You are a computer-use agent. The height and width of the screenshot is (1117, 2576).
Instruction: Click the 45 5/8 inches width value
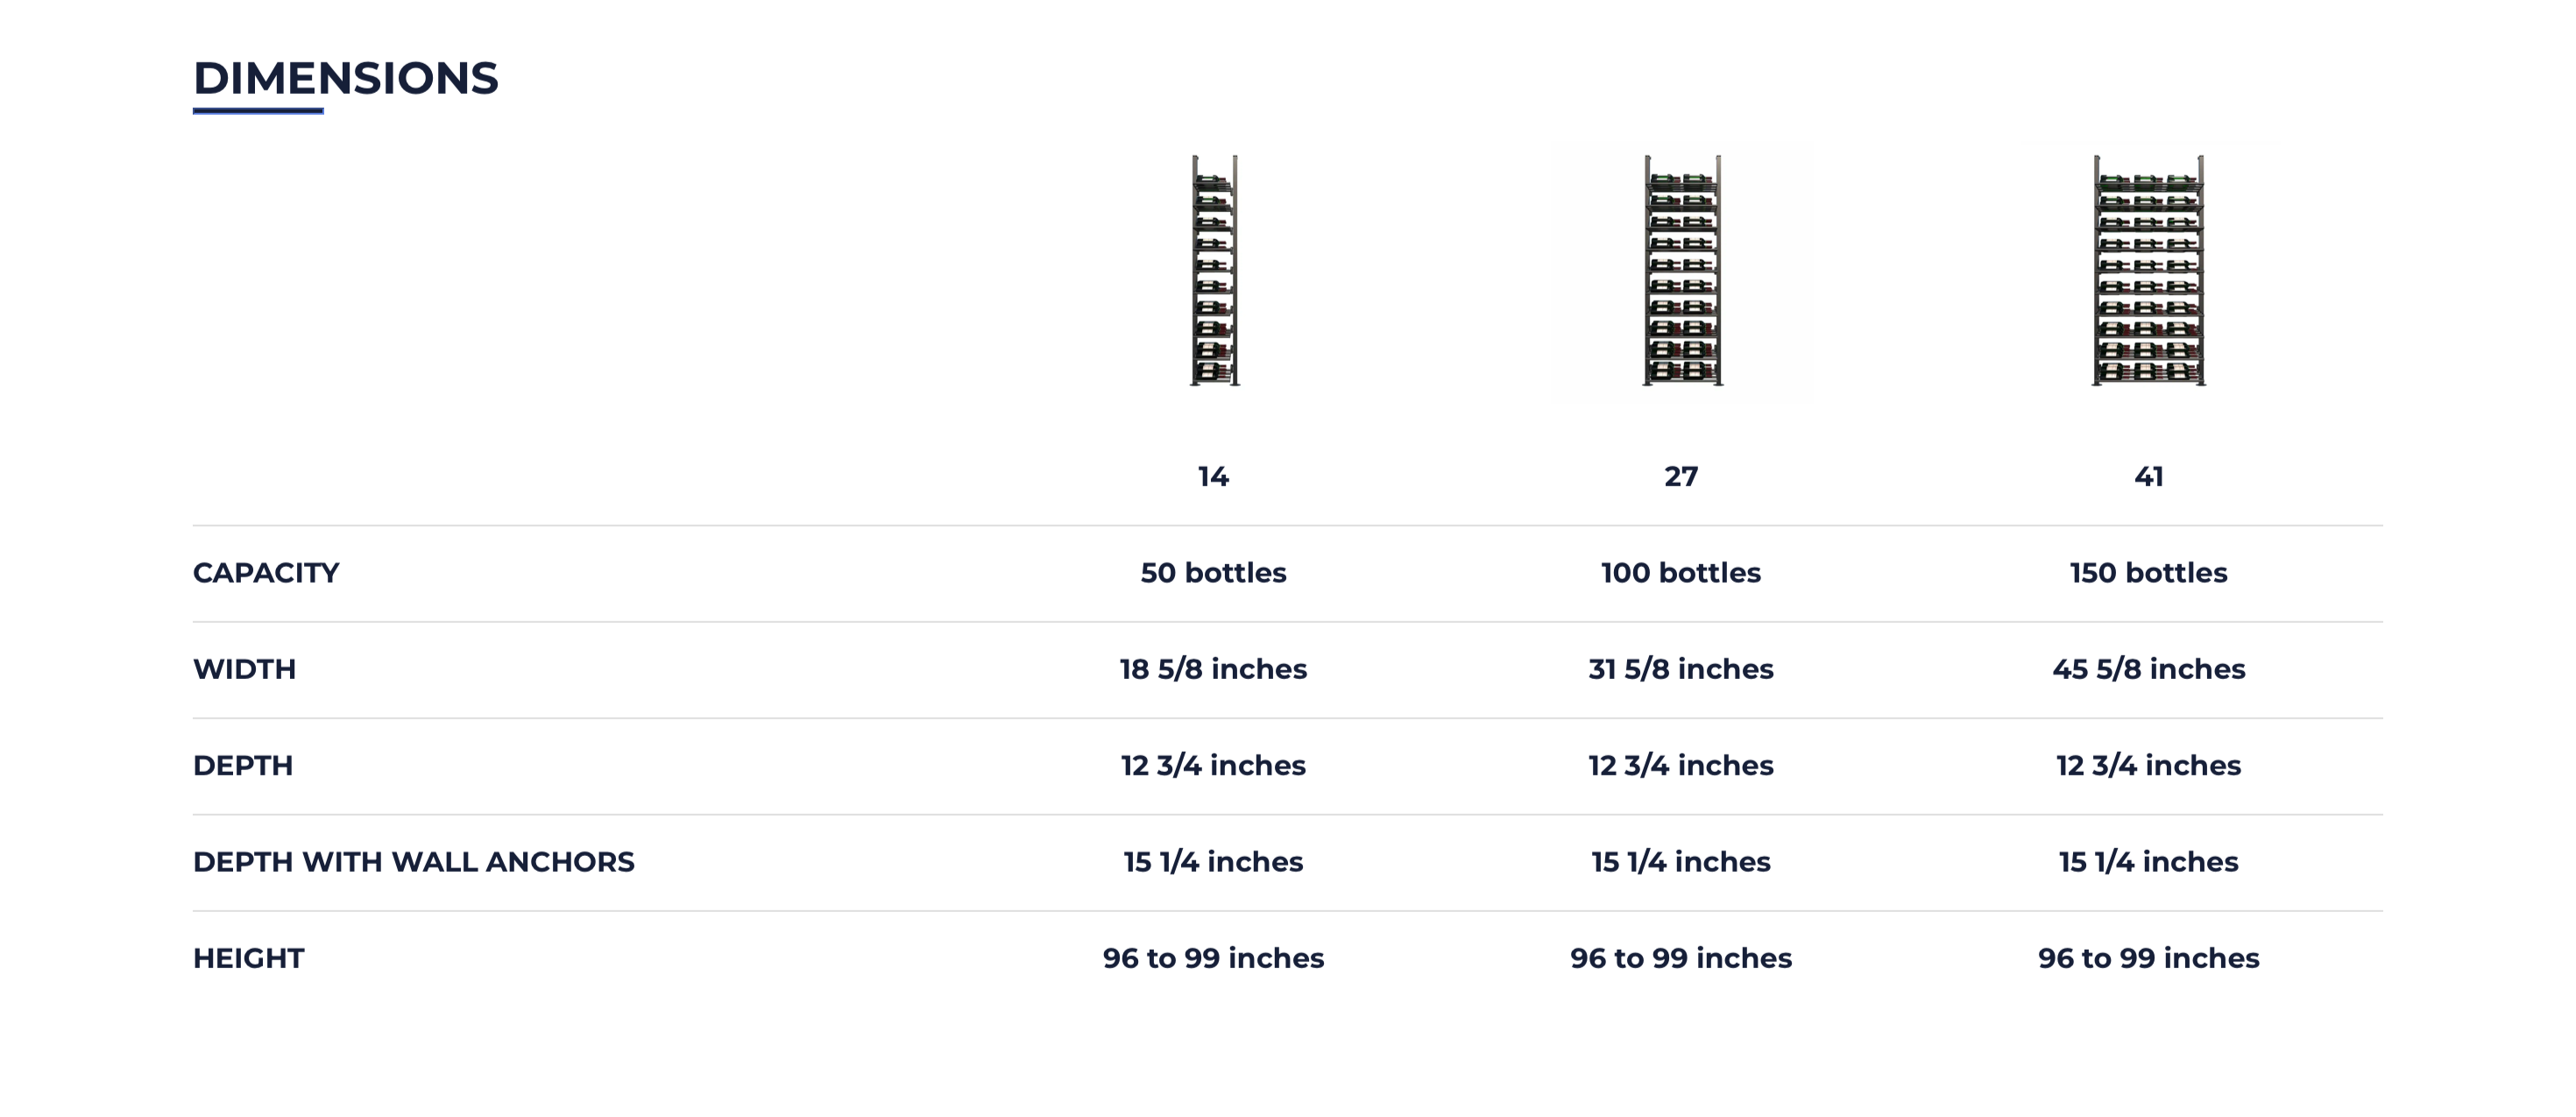(2149, 669)
